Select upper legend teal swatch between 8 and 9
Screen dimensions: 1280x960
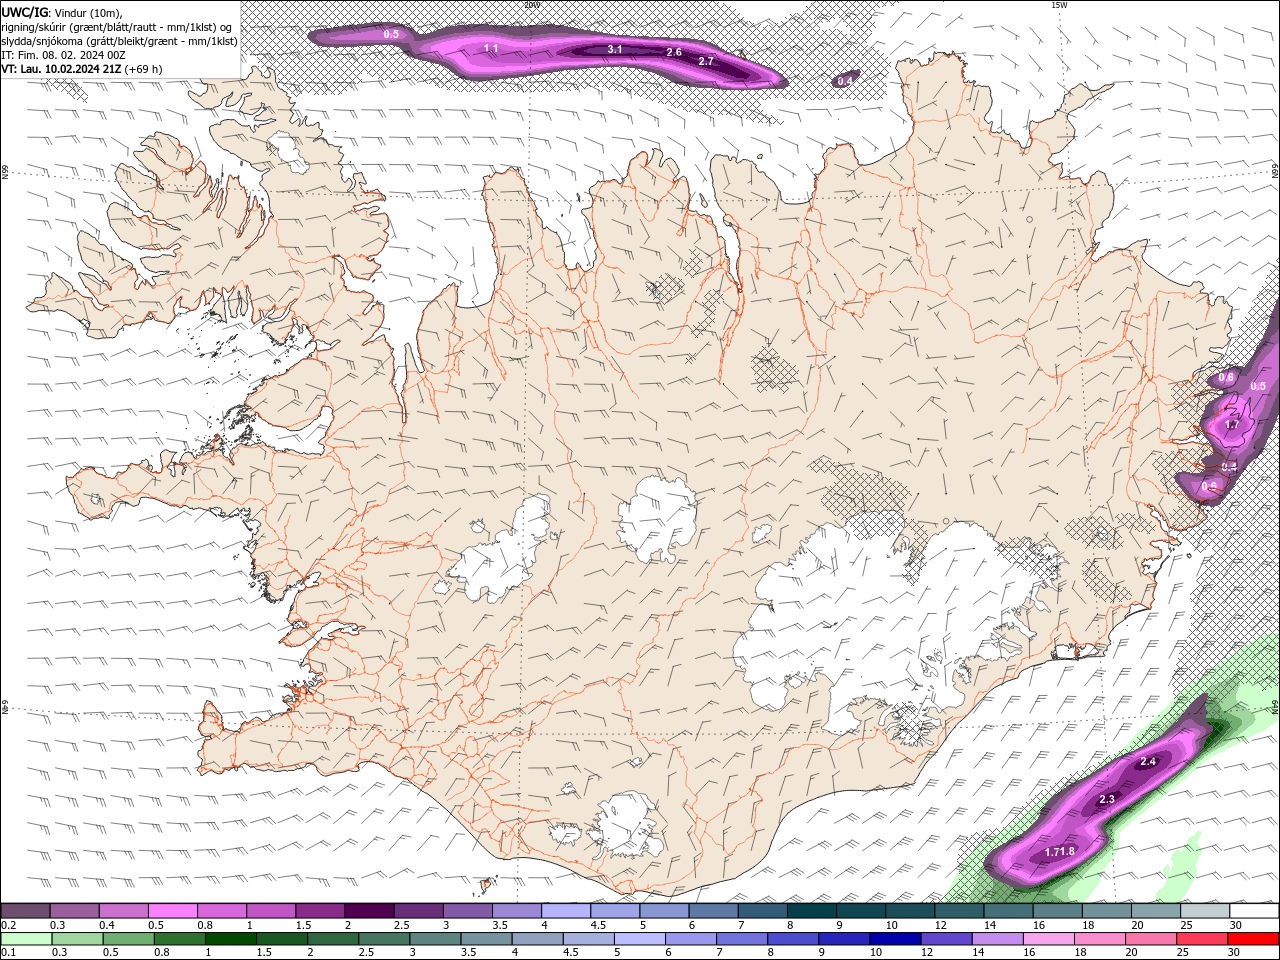pyautogui.click(x=812, y=910)
